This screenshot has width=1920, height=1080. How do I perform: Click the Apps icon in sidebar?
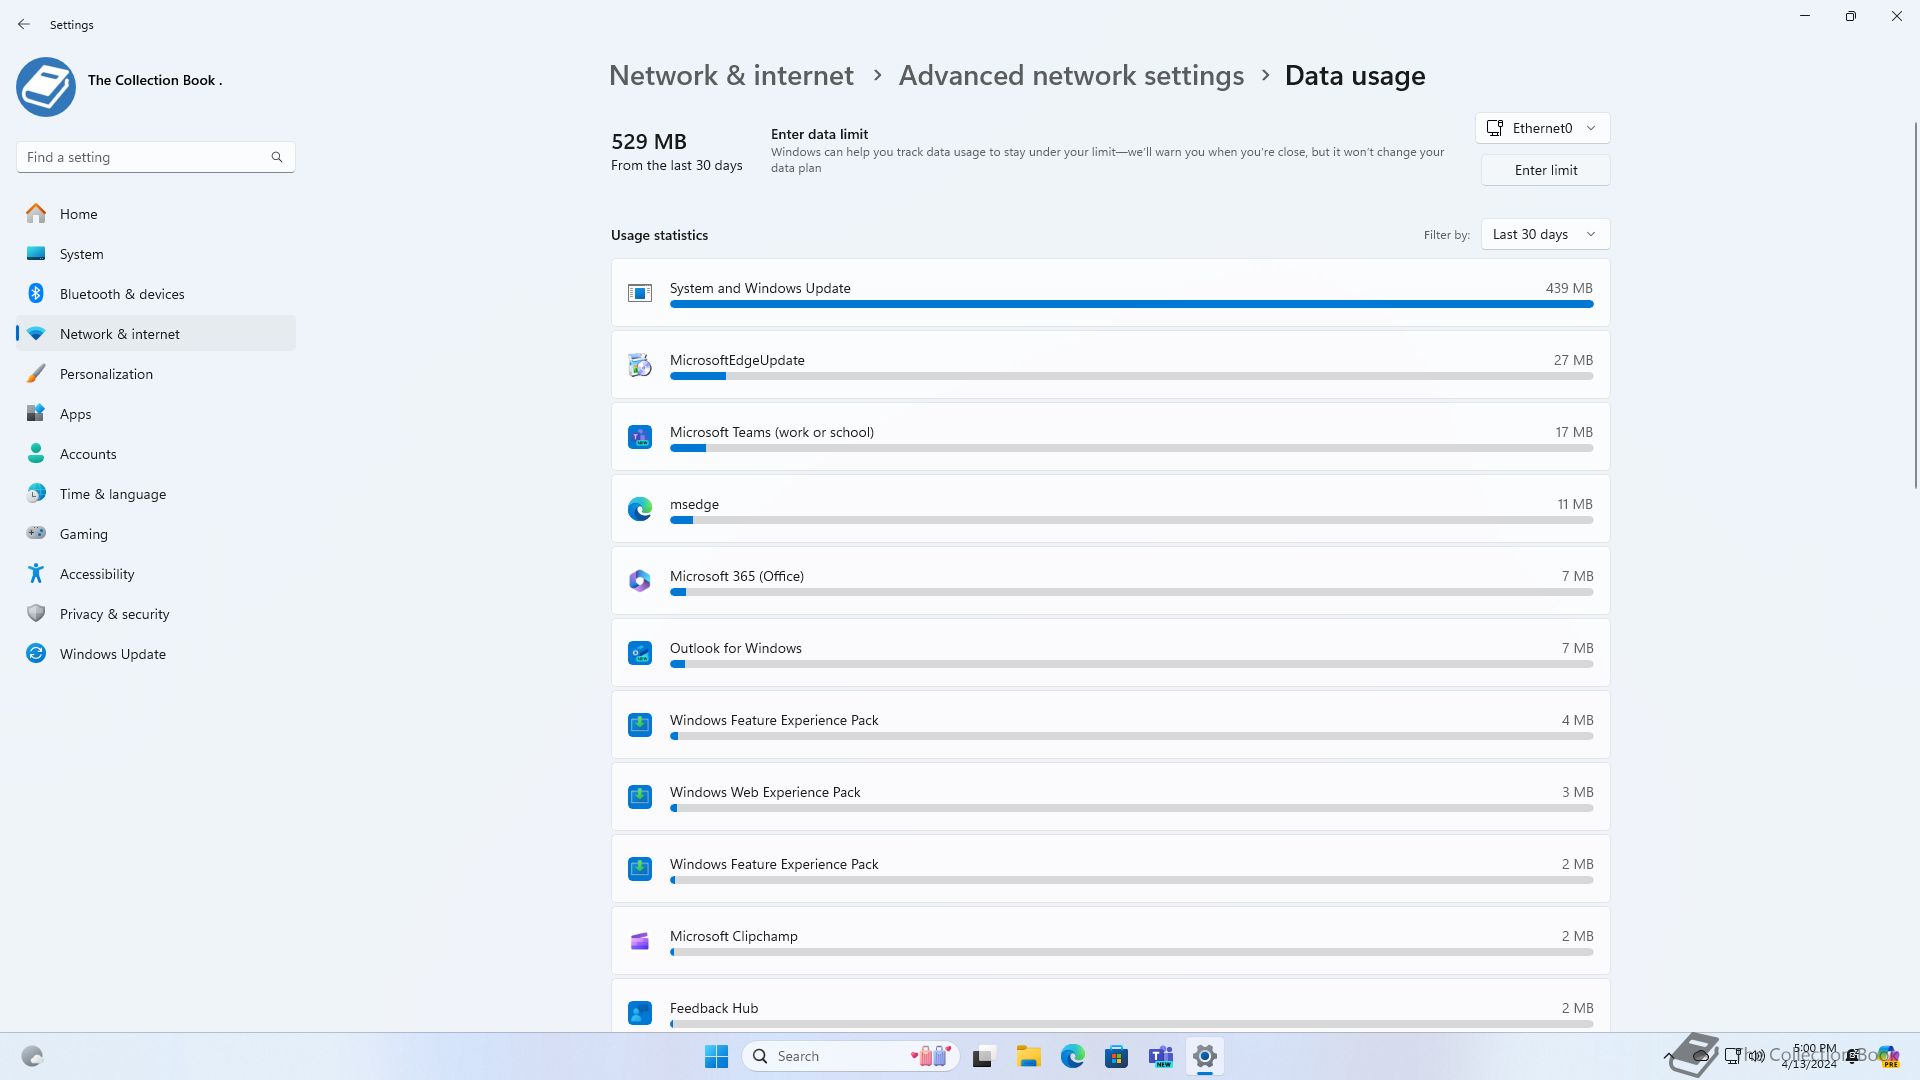tap(36, 413)
